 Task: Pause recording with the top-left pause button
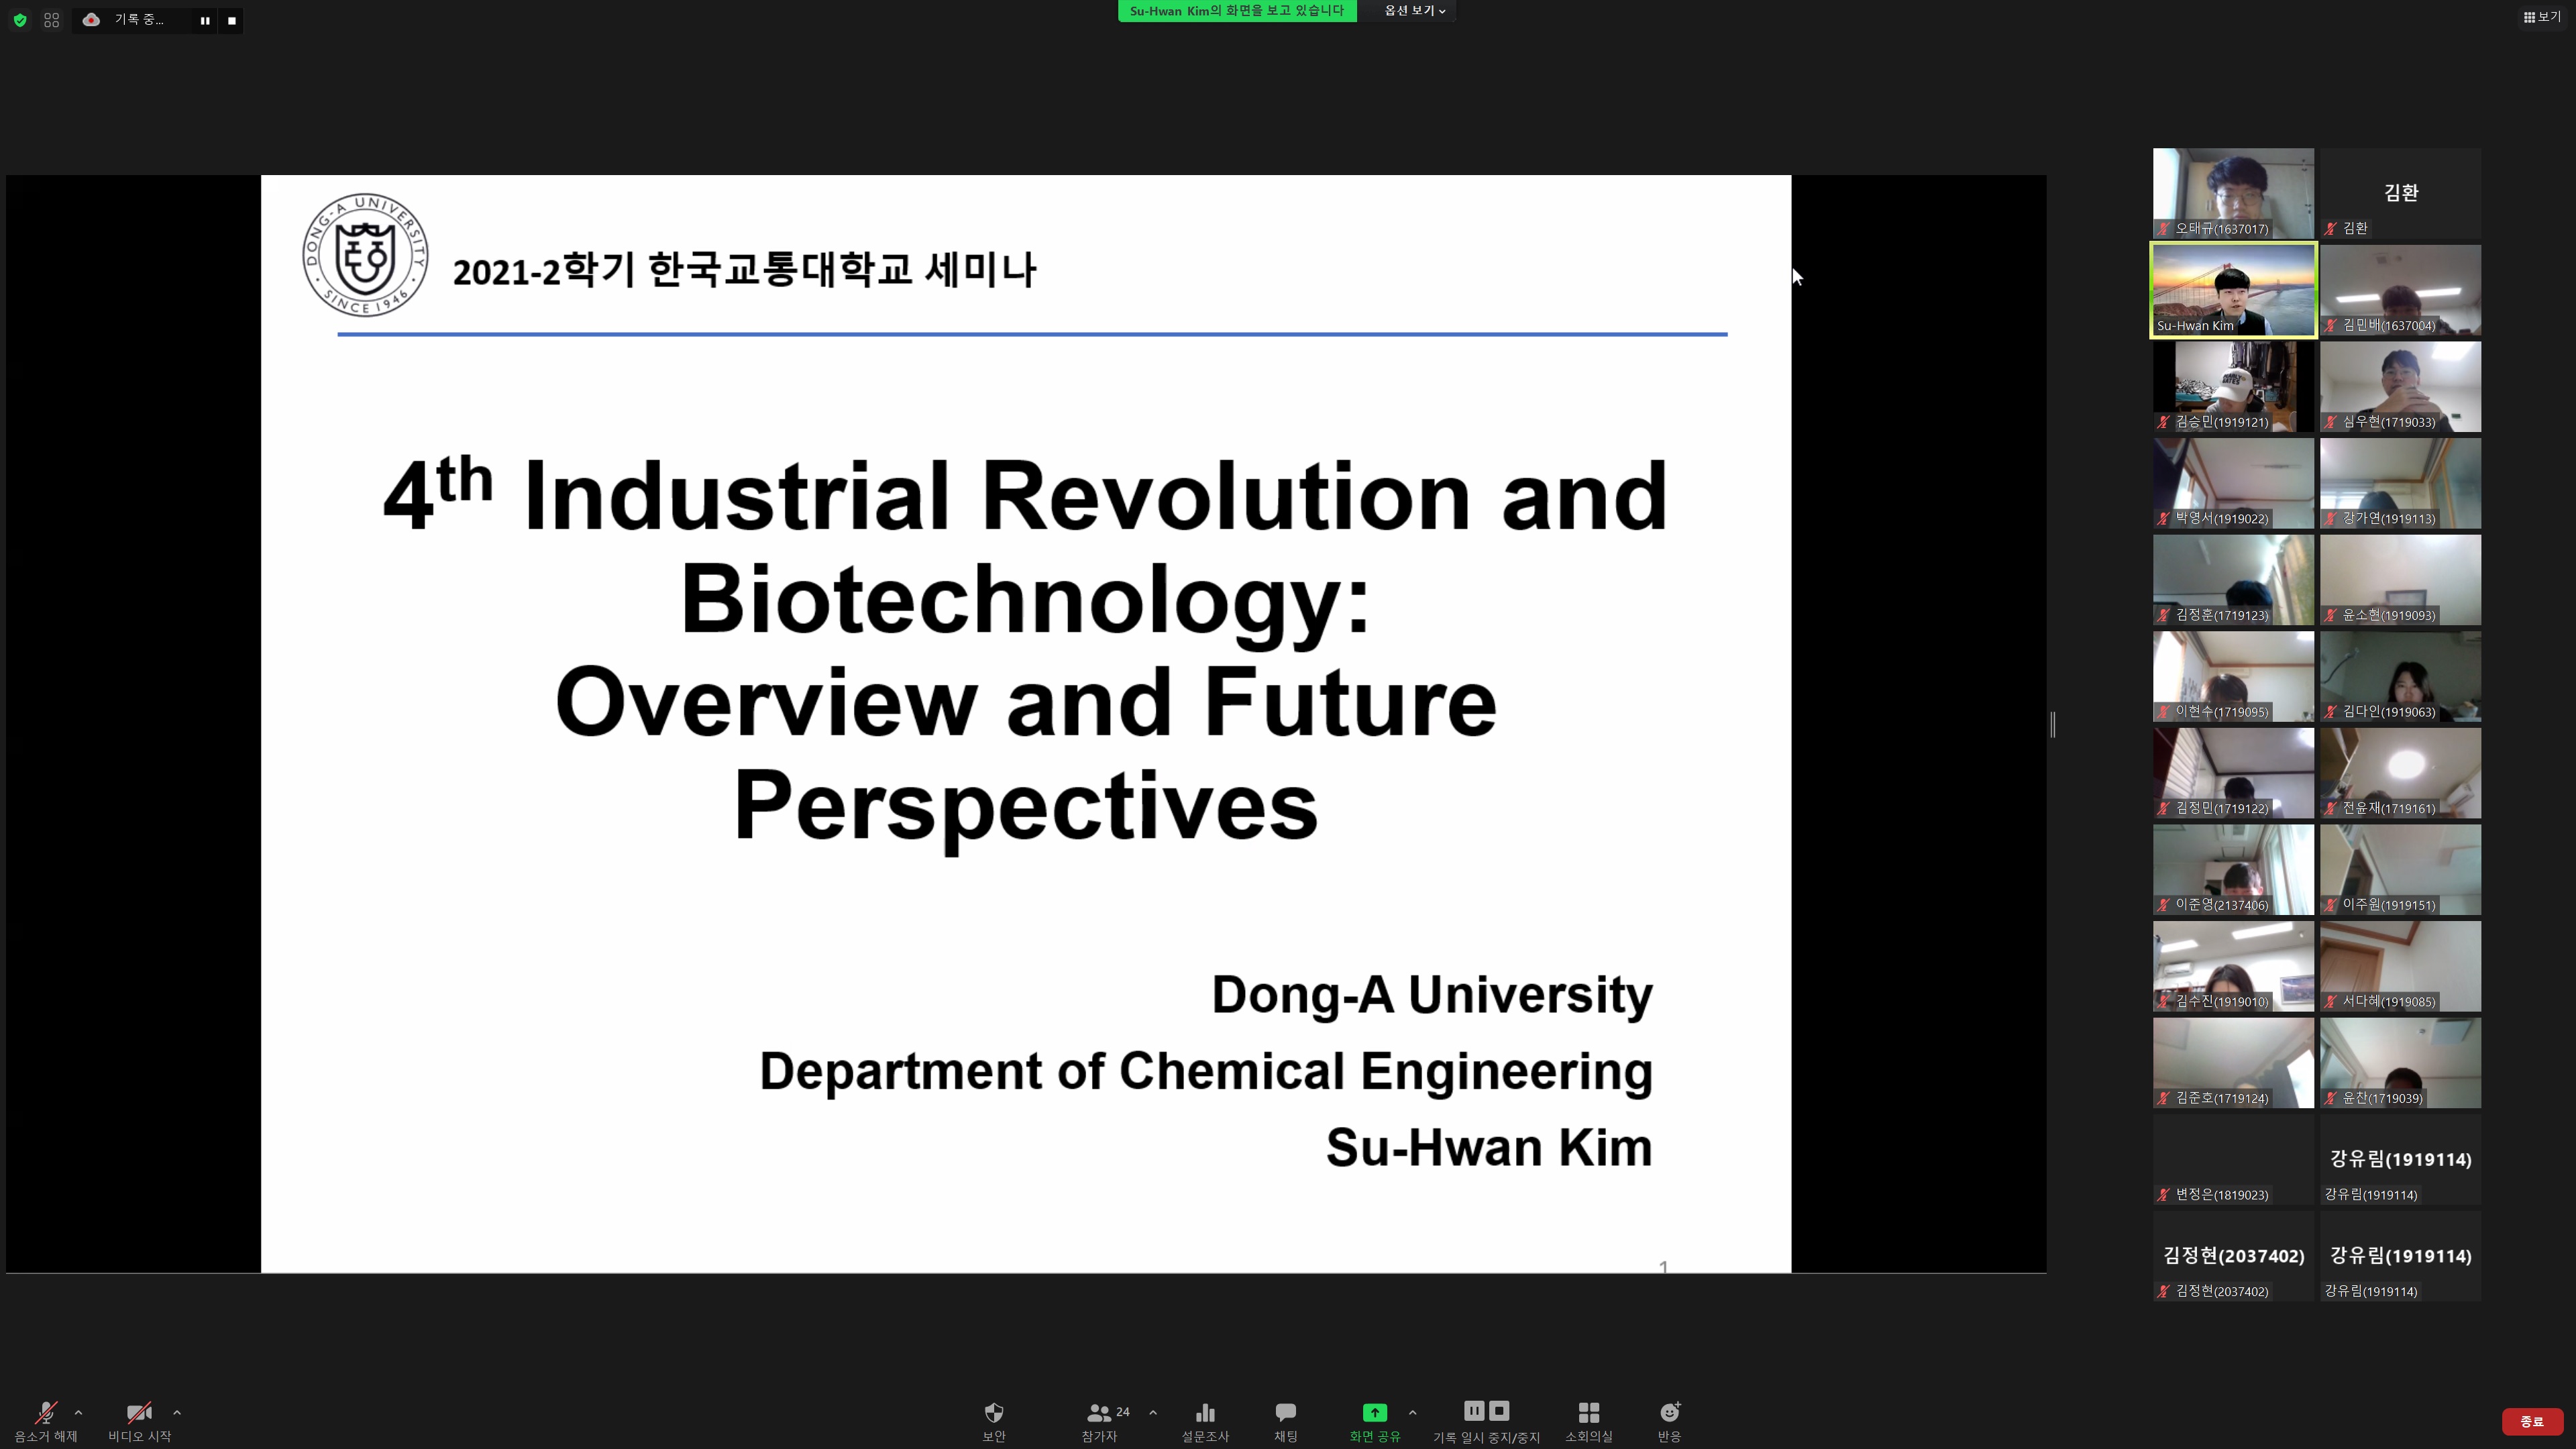coord(205,21)
